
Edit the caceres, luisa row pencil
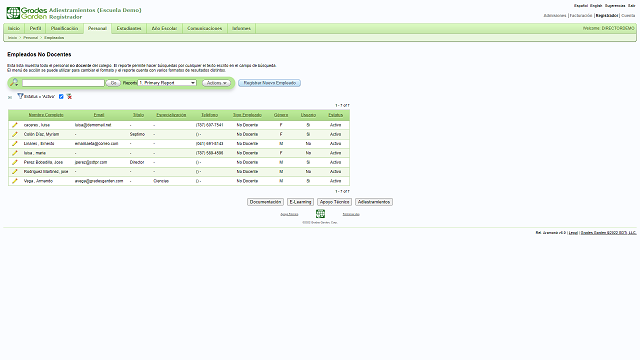click(x=15, y=125)
